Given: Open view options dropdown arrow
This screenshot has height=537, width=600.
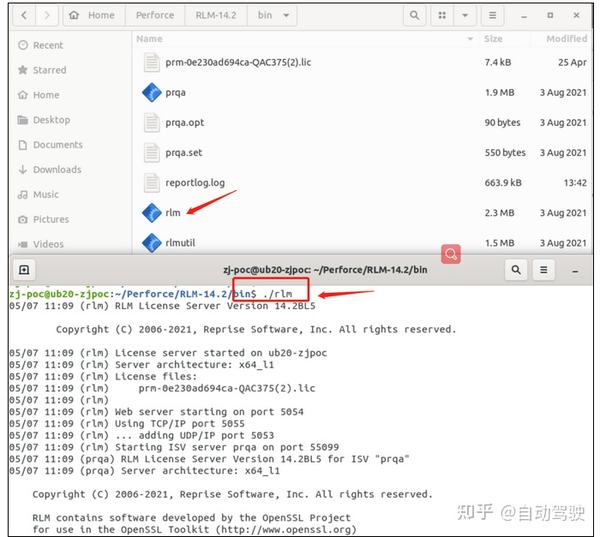Looking at the screenshot, I should 465,15.
